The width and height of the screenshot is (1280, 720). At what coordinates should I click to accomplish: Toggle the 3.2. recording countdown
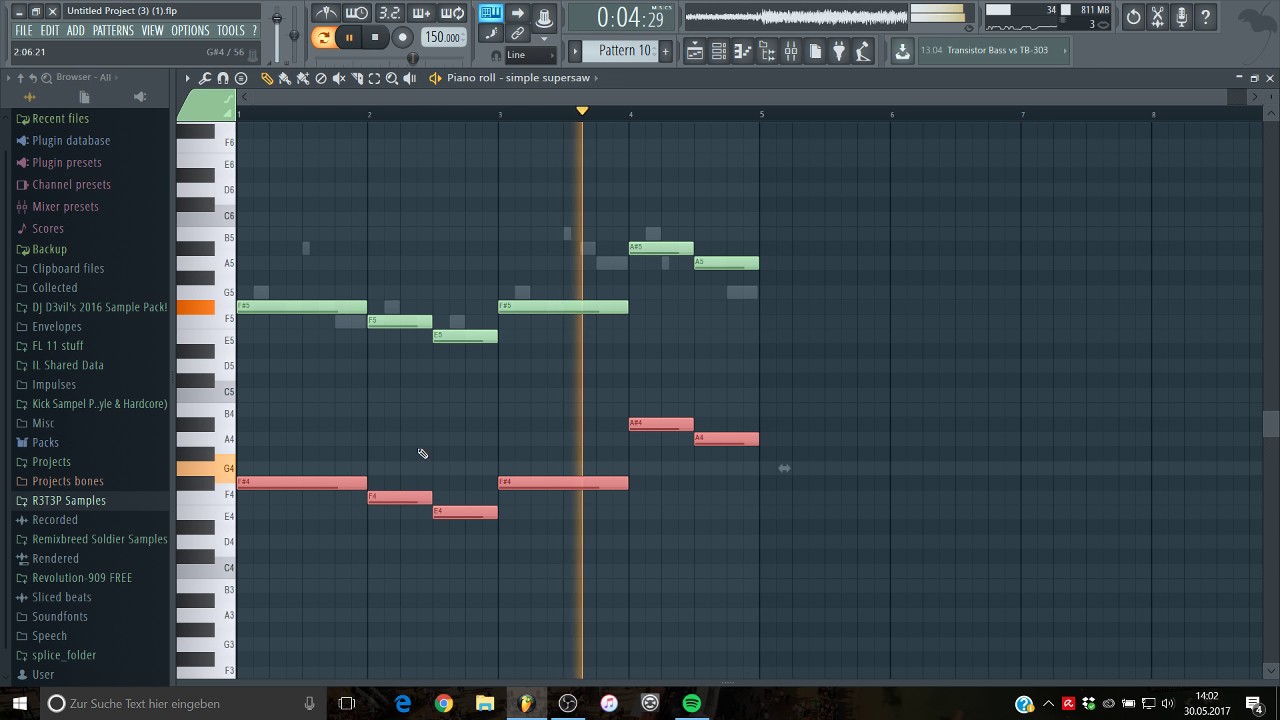[x=389, y=13]
